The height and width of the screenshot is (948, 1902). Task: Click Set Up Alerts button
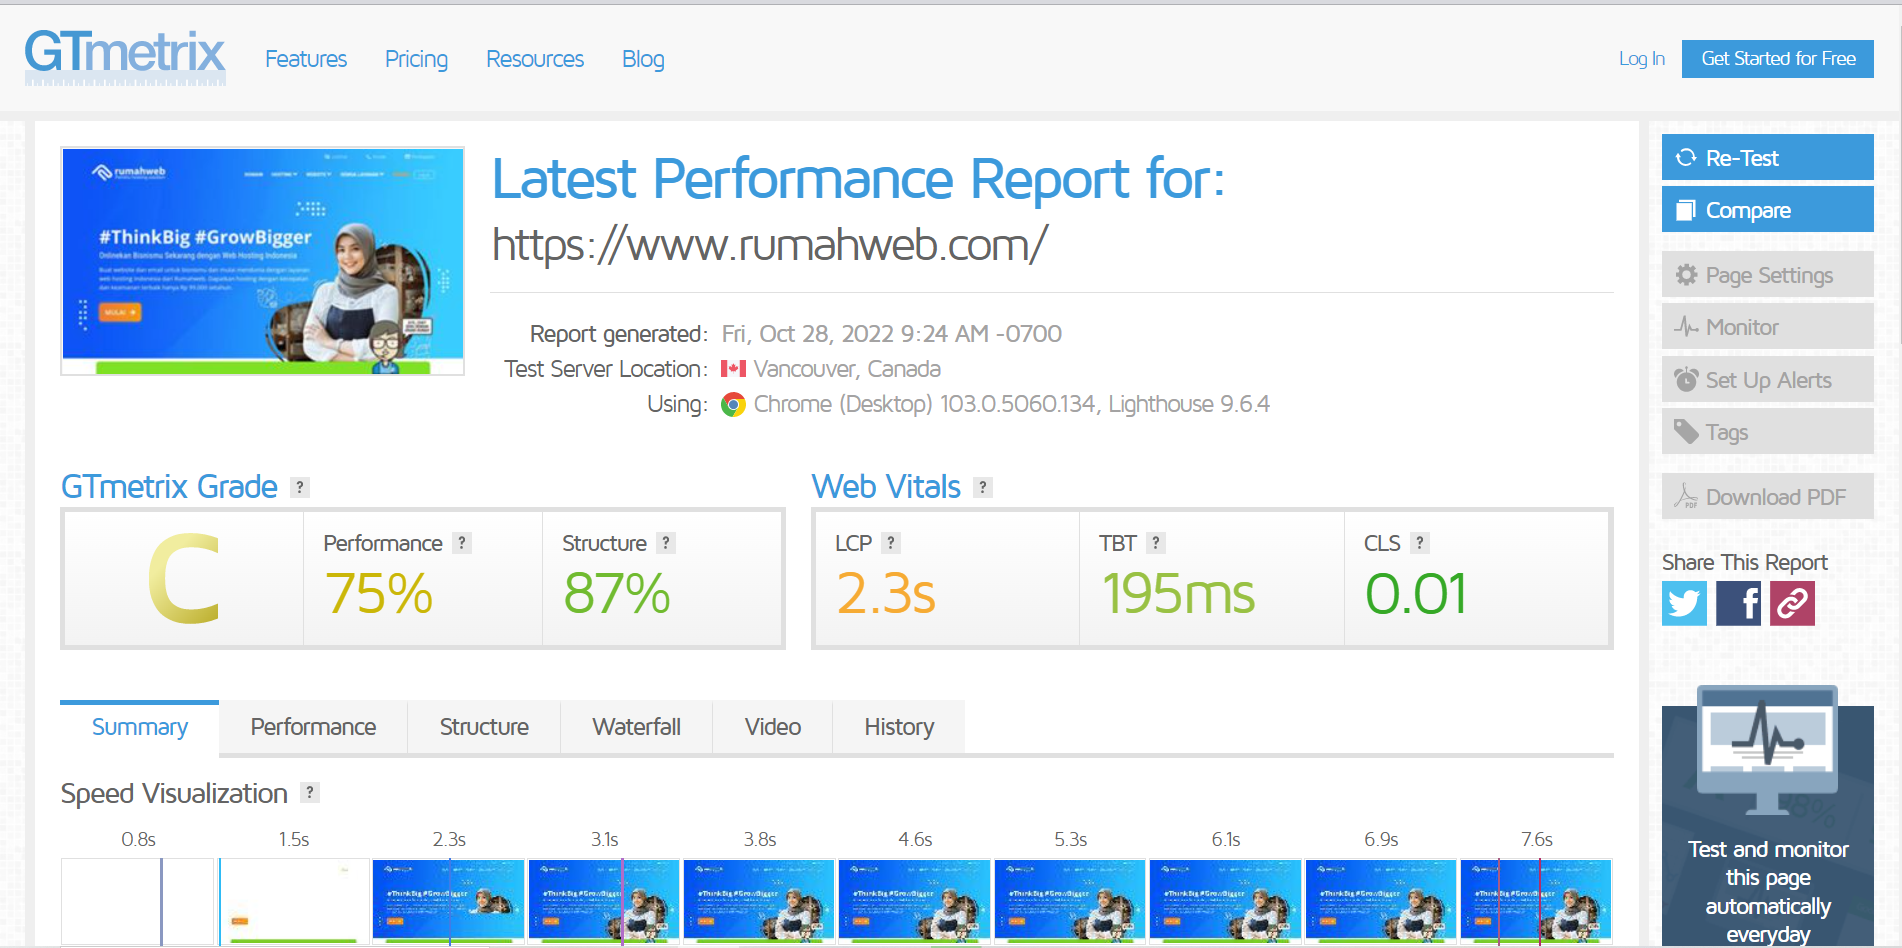coord(1768,380)
